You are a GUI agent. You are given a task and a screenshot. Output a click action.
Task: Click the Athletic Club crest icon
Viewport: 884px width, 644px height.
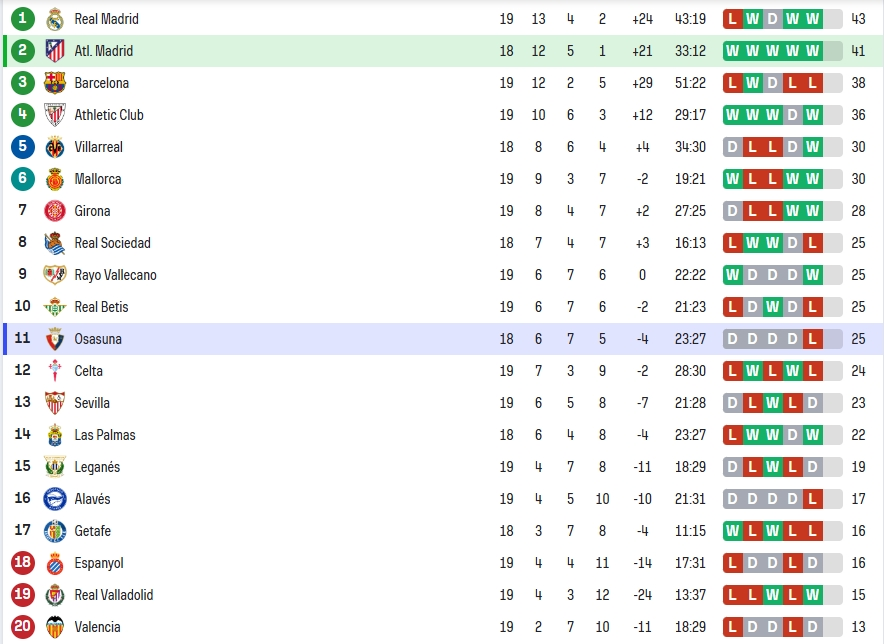pos(55,115)
